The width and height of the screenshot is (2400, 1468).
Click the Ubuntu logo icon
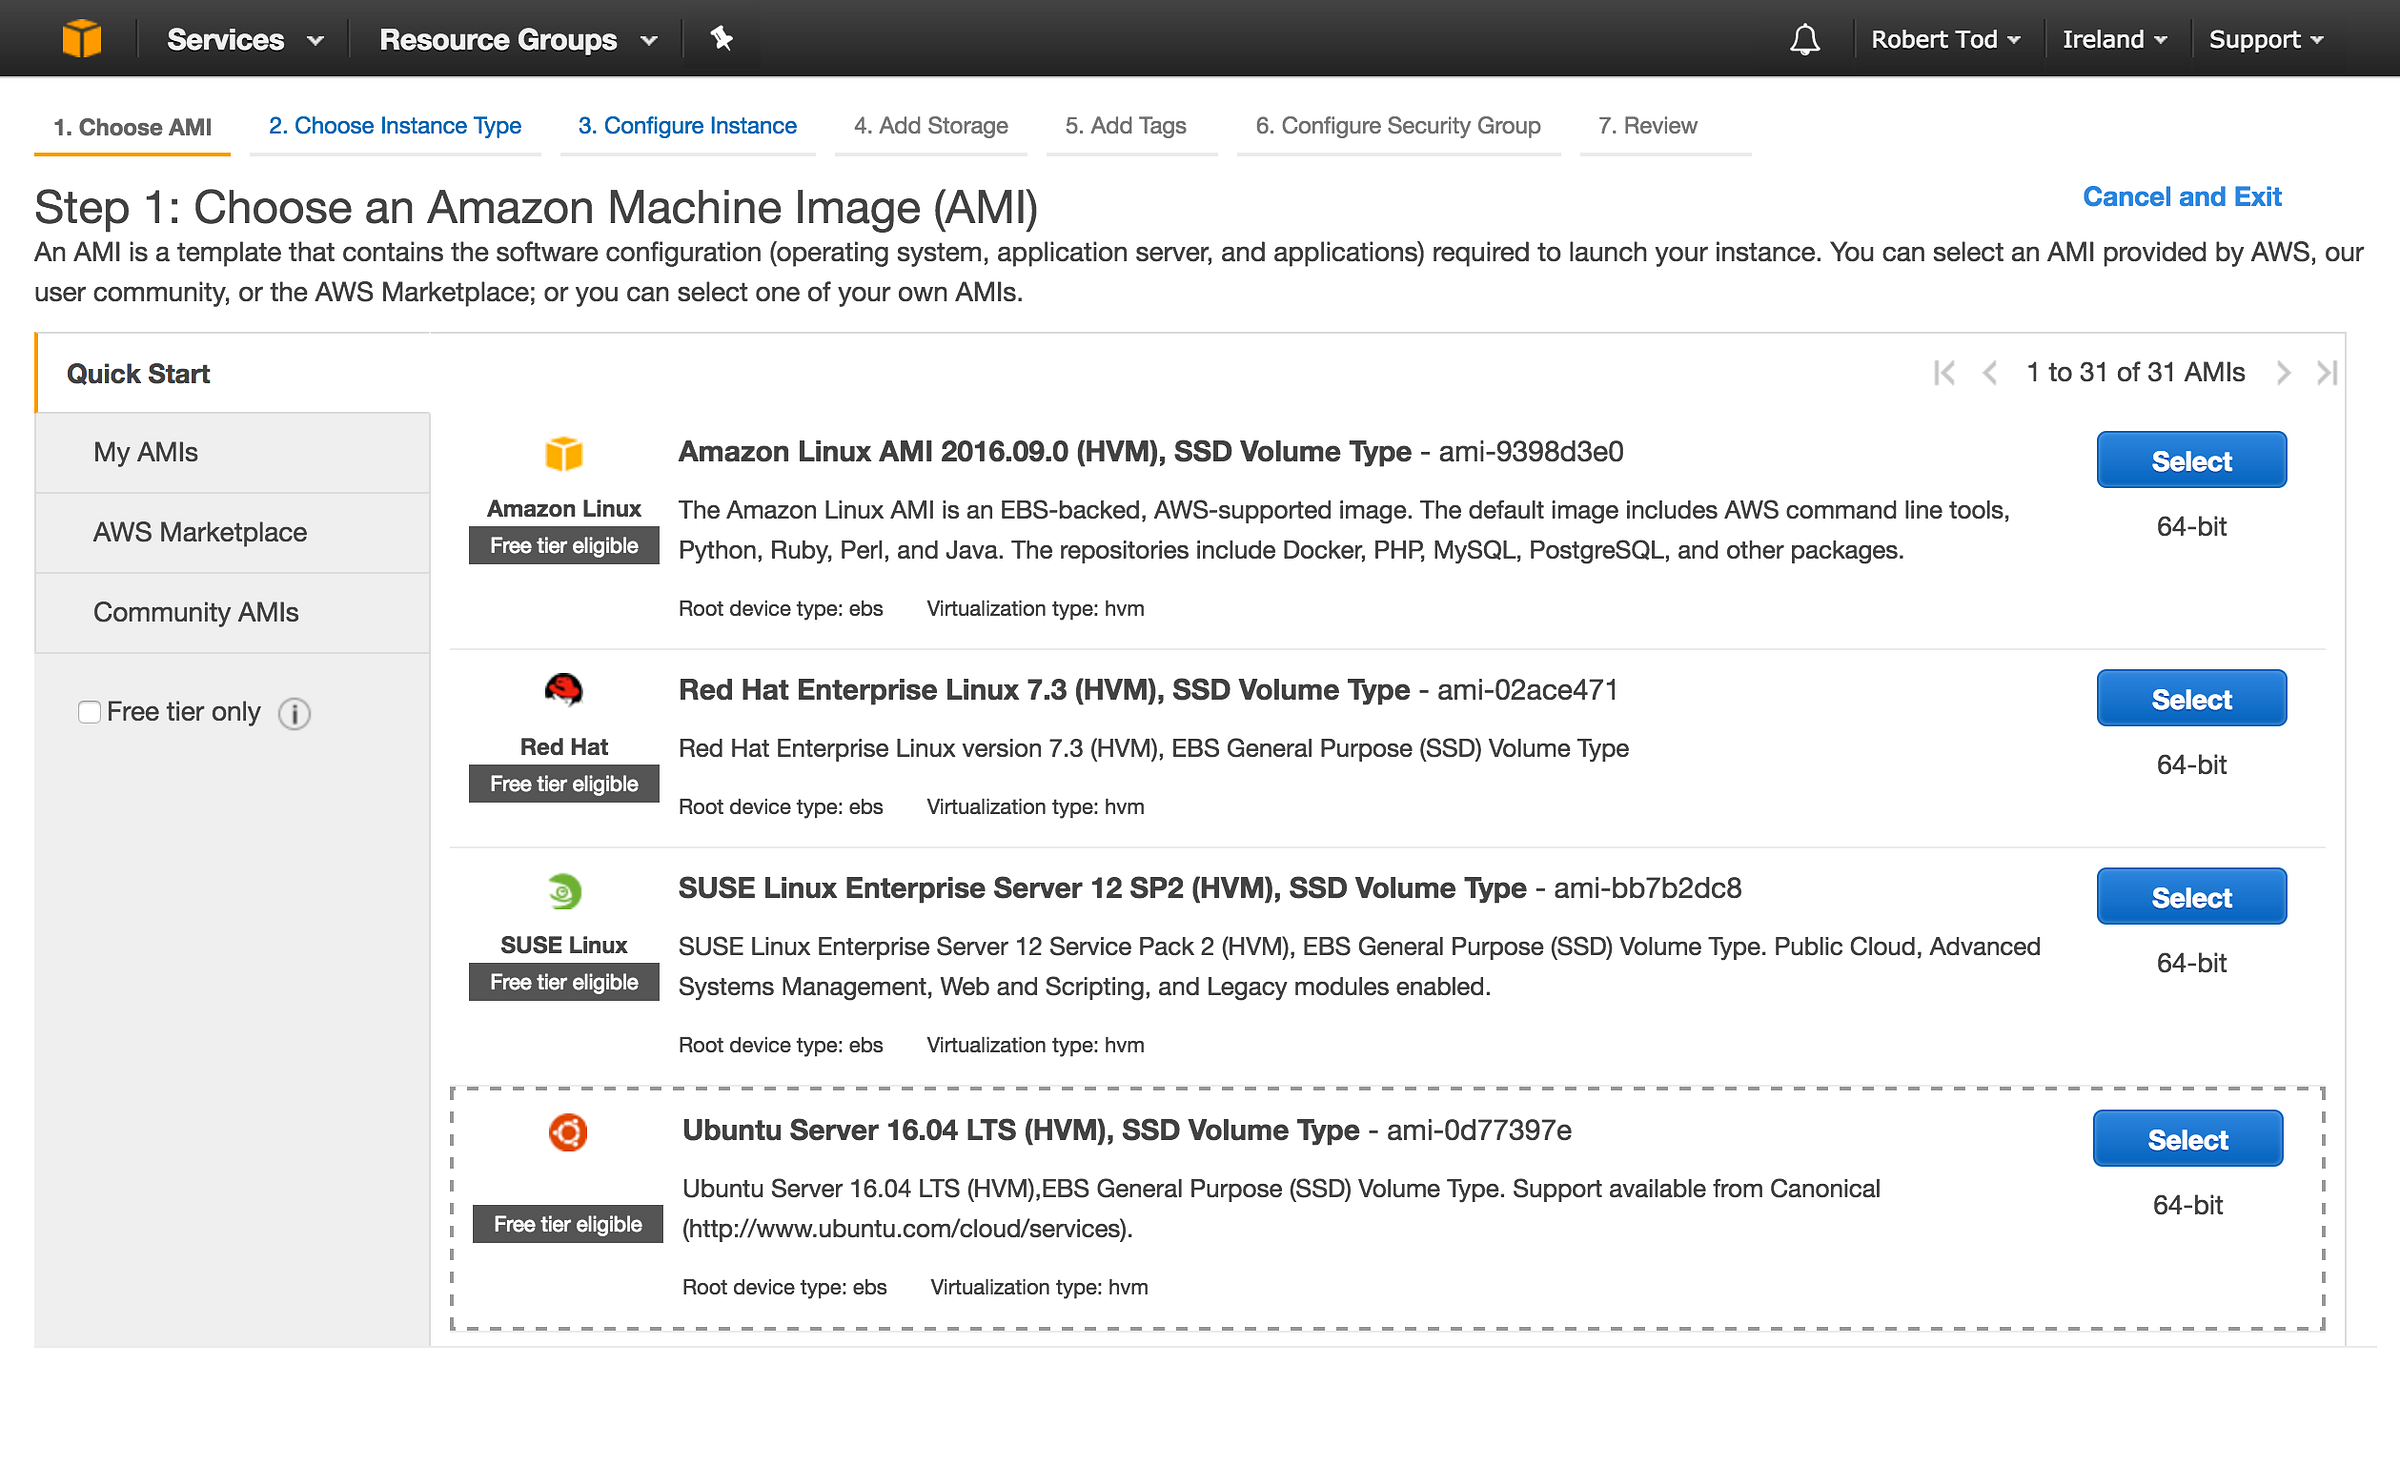pos(568,1132)
